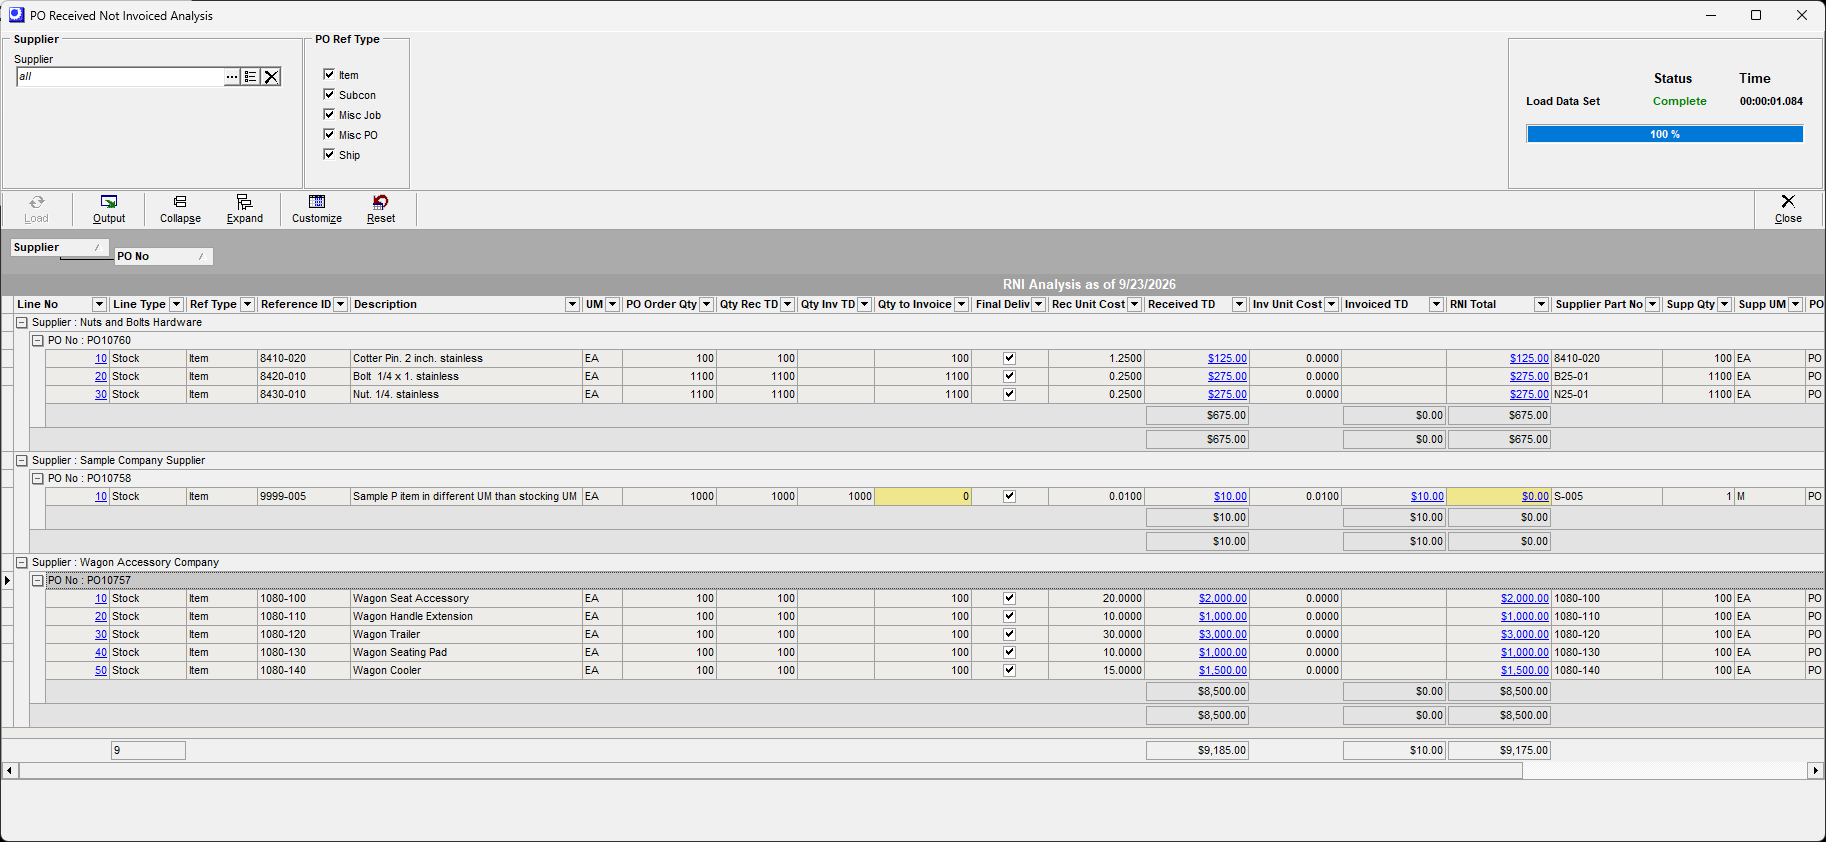Open the Line Type column filter dropdown

176,304
